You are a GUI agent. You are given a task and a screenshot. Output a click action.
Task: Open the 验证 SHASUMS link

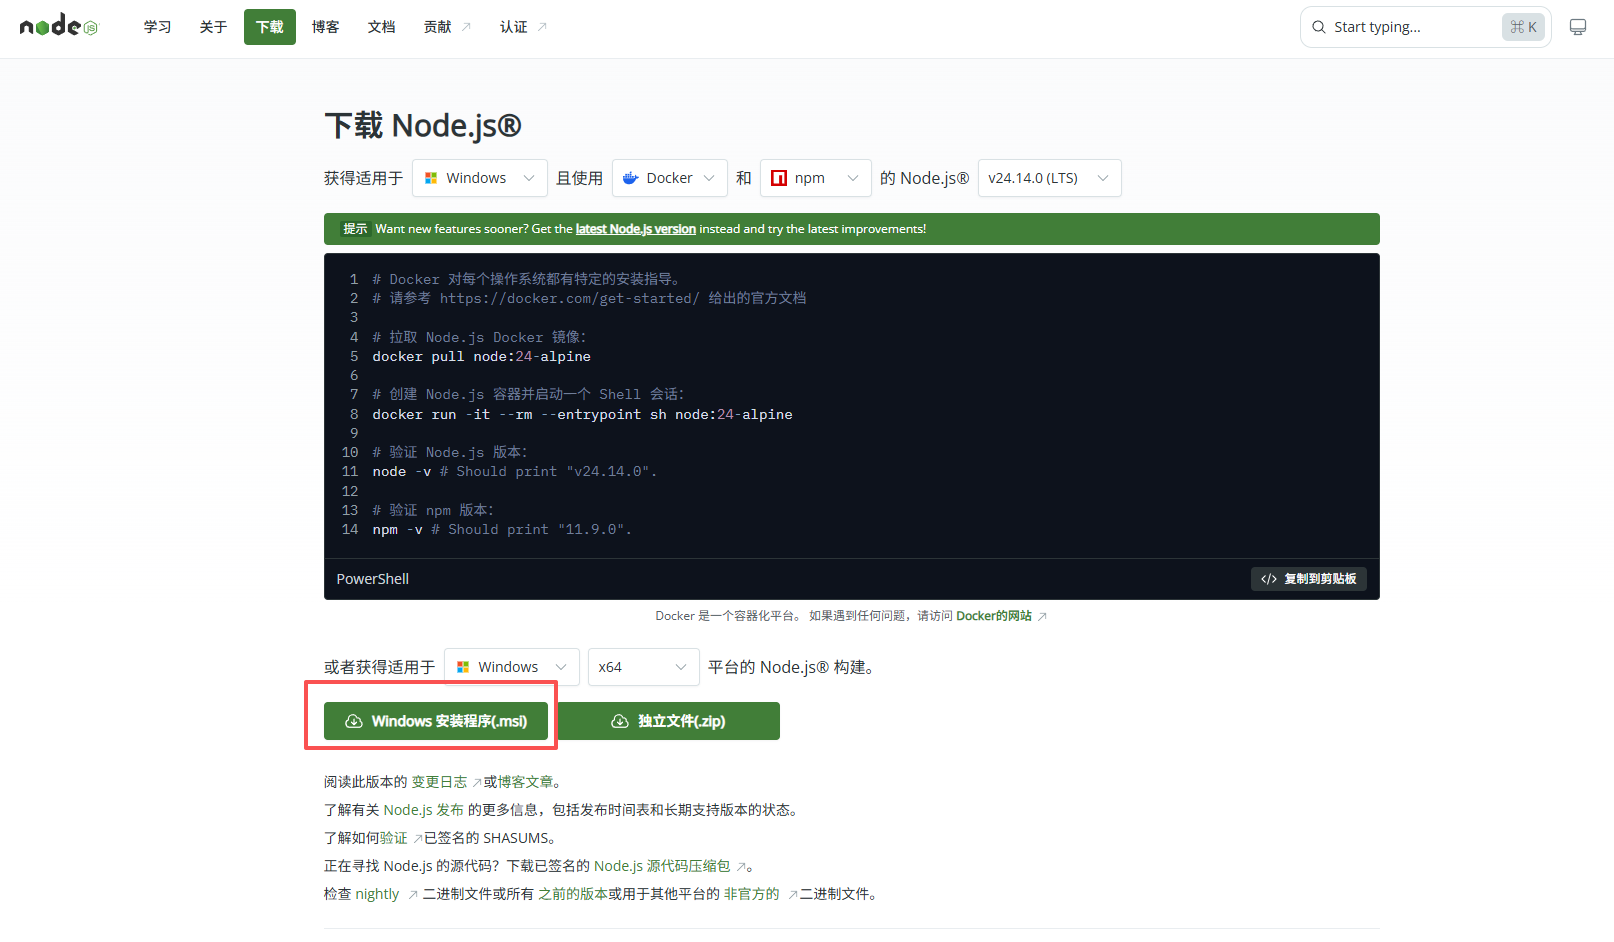click(394, 838)
